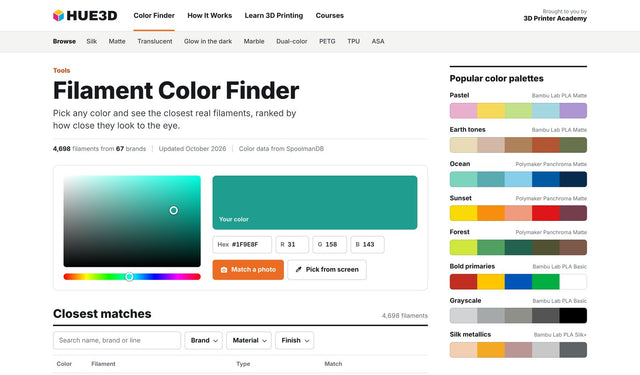The width and height of the screenshot is (640, 375).
Task: Click the eyedropper icon in Pick from screen
Action: point(298,270)
